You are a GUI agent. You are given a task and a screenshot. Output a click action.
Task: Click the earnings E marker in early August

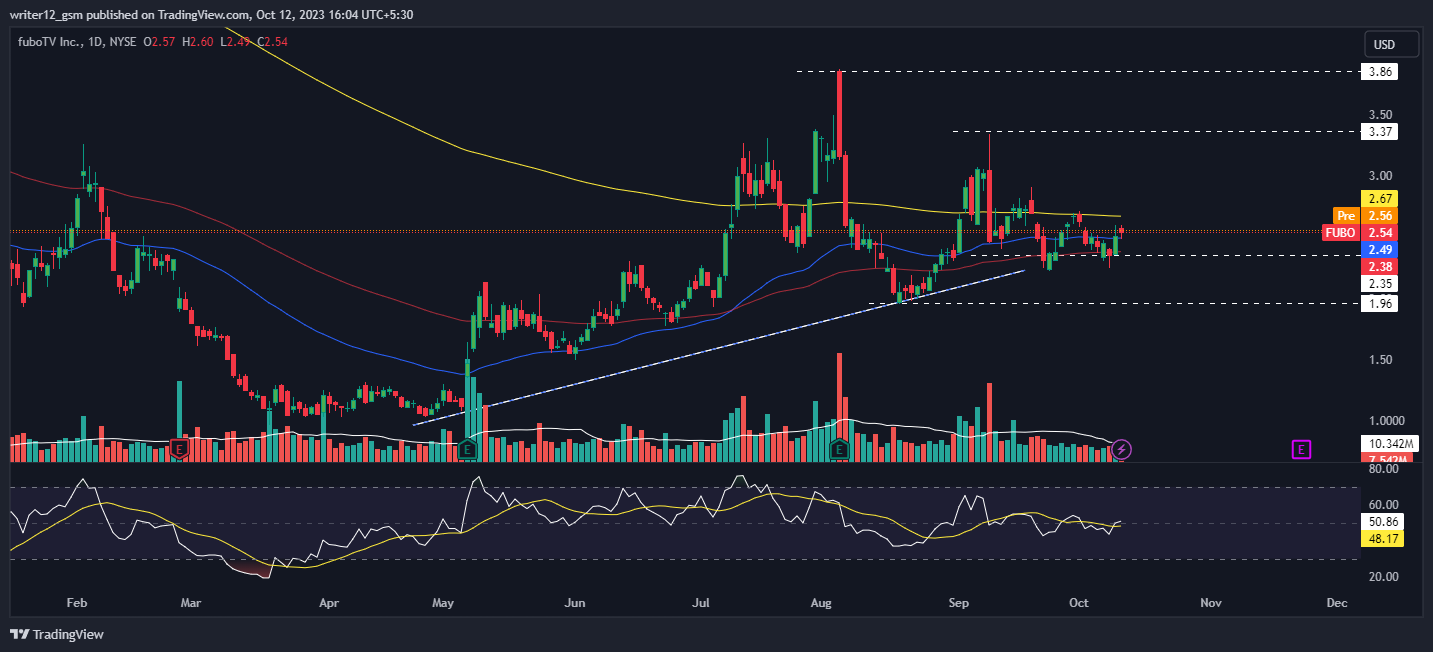840,450
